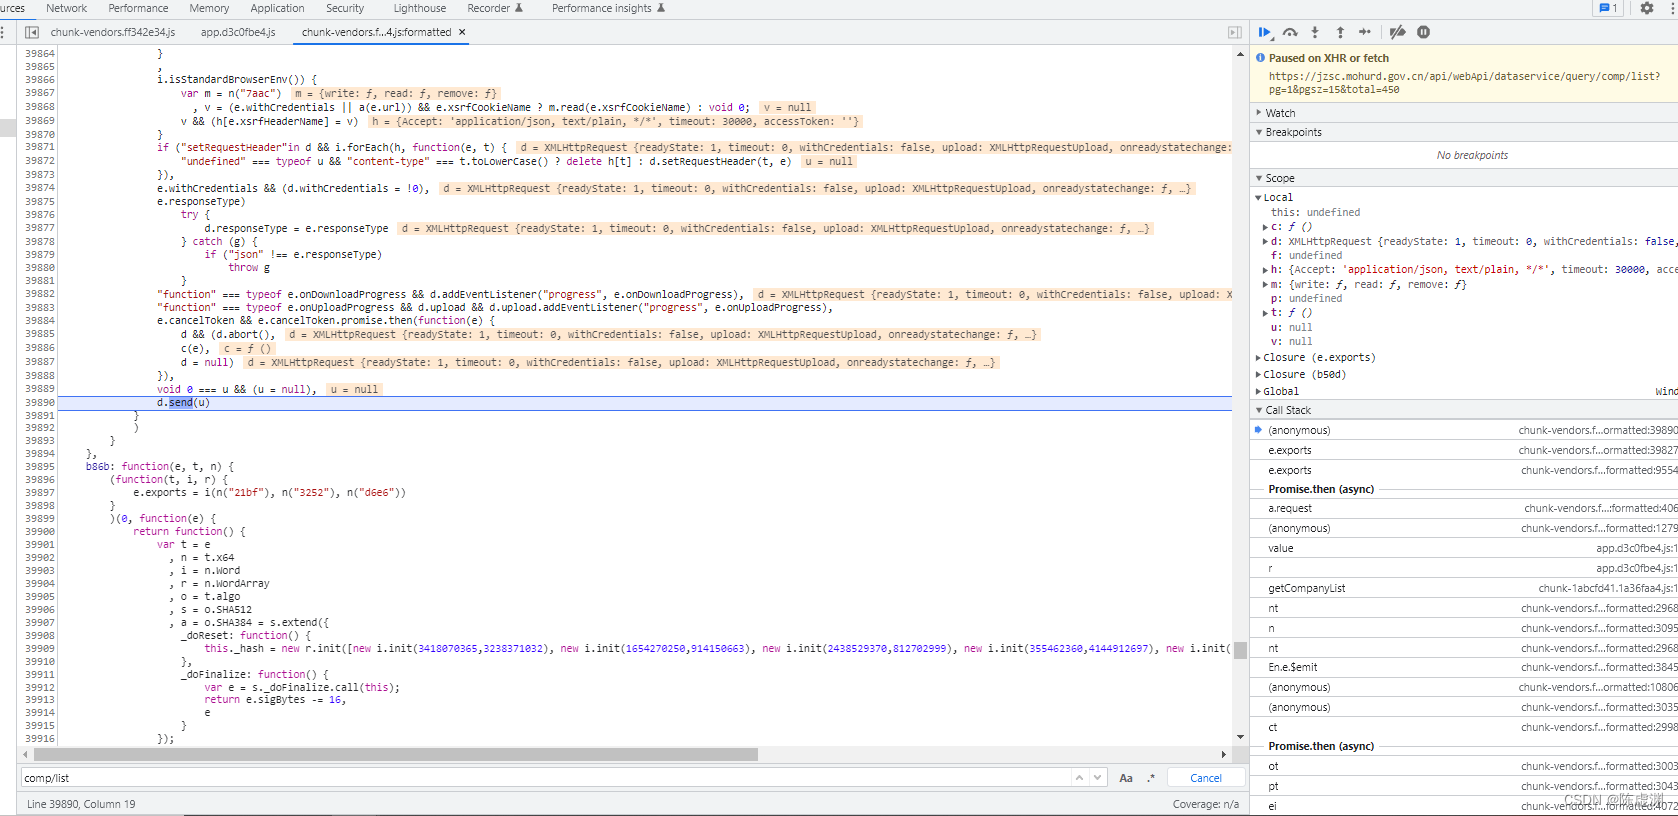Click the Step debugger arrow icon
The width and height of the screenshot is (1678, 816).
[x=1365, y=32]
